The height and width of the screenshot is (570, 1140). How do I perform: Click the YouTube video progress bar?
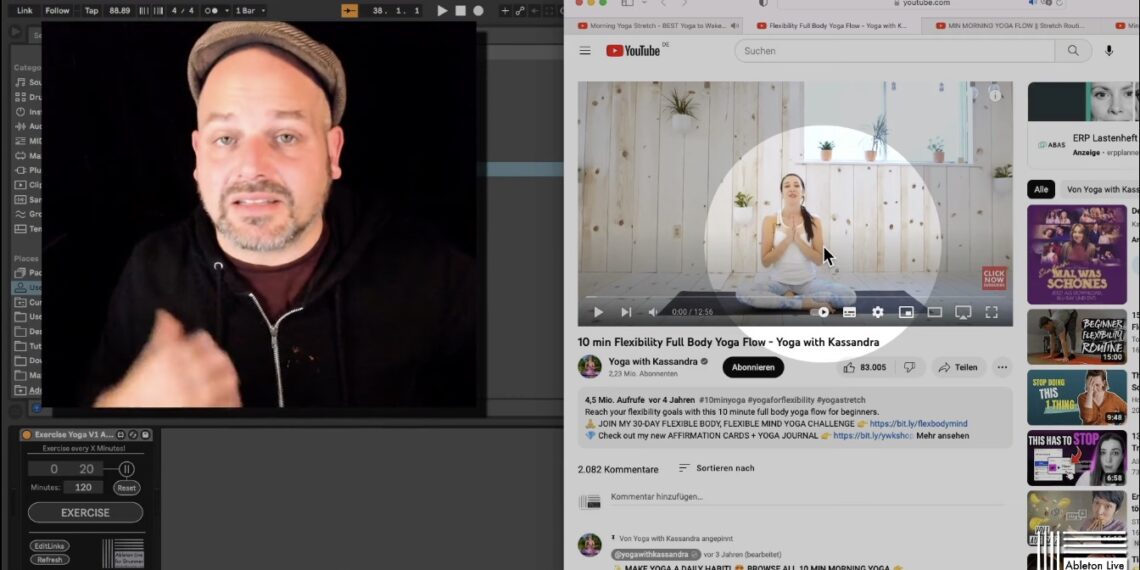(x=795, y=297)
